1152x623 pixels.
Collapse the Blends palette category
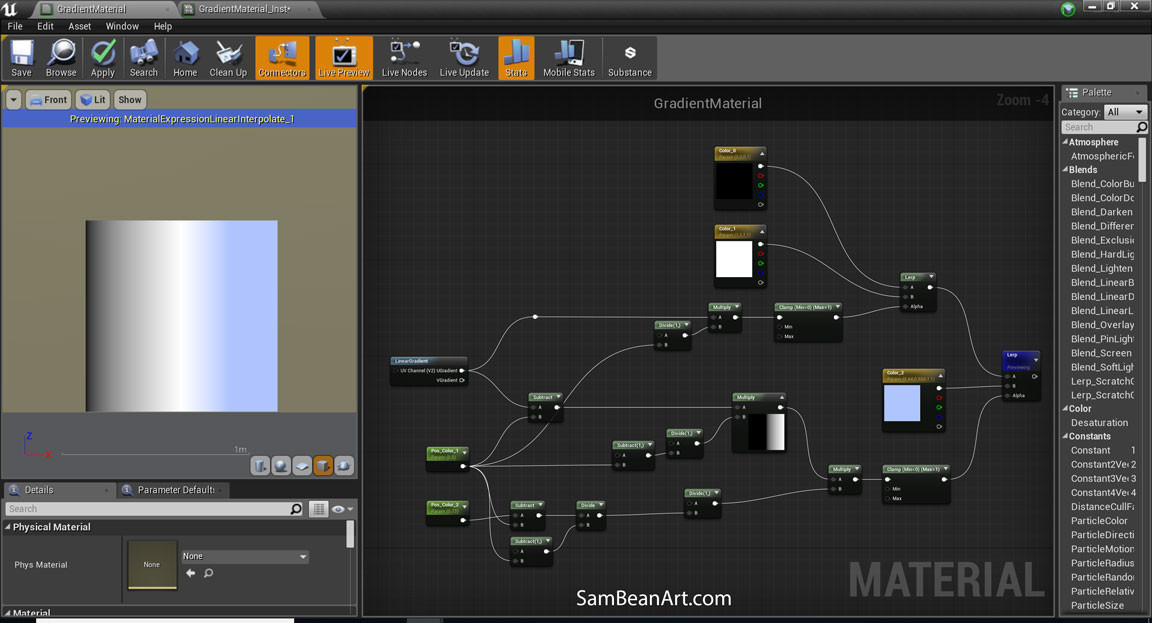(1065, 169)
